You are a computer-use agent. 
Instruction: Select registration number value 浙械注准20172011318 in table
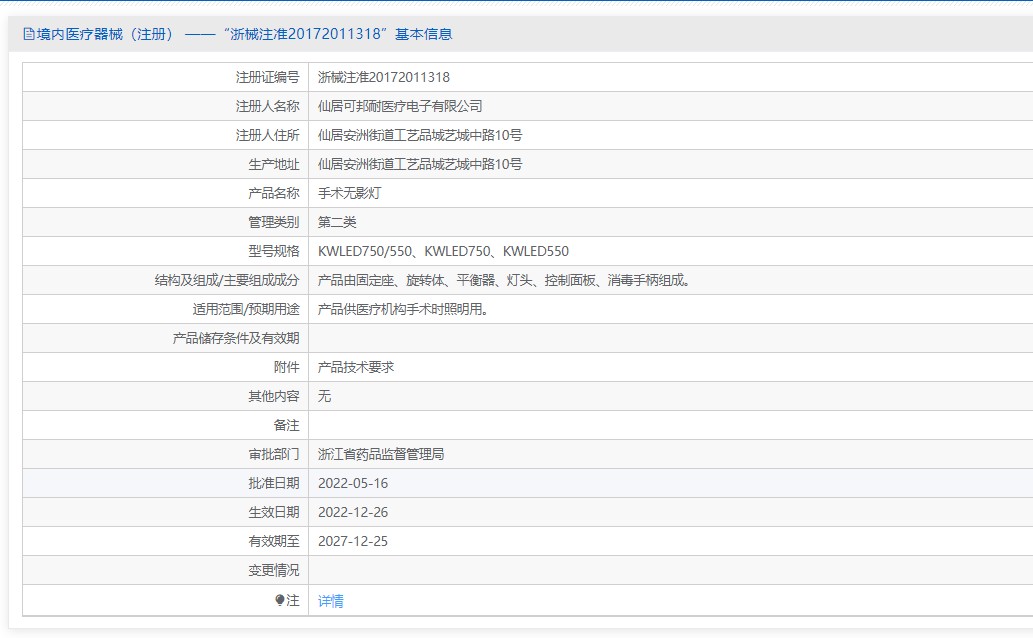383,77
